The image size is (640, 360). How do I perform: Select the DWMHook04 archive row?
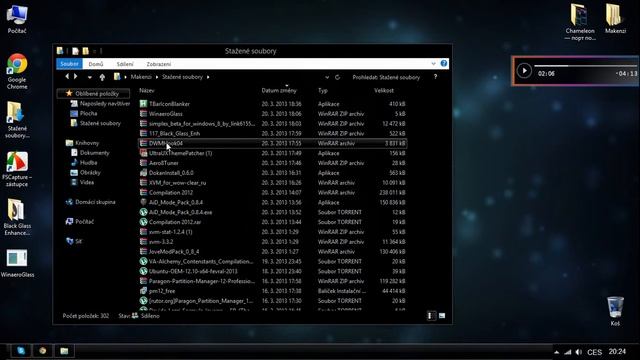[x=272, y=143]
